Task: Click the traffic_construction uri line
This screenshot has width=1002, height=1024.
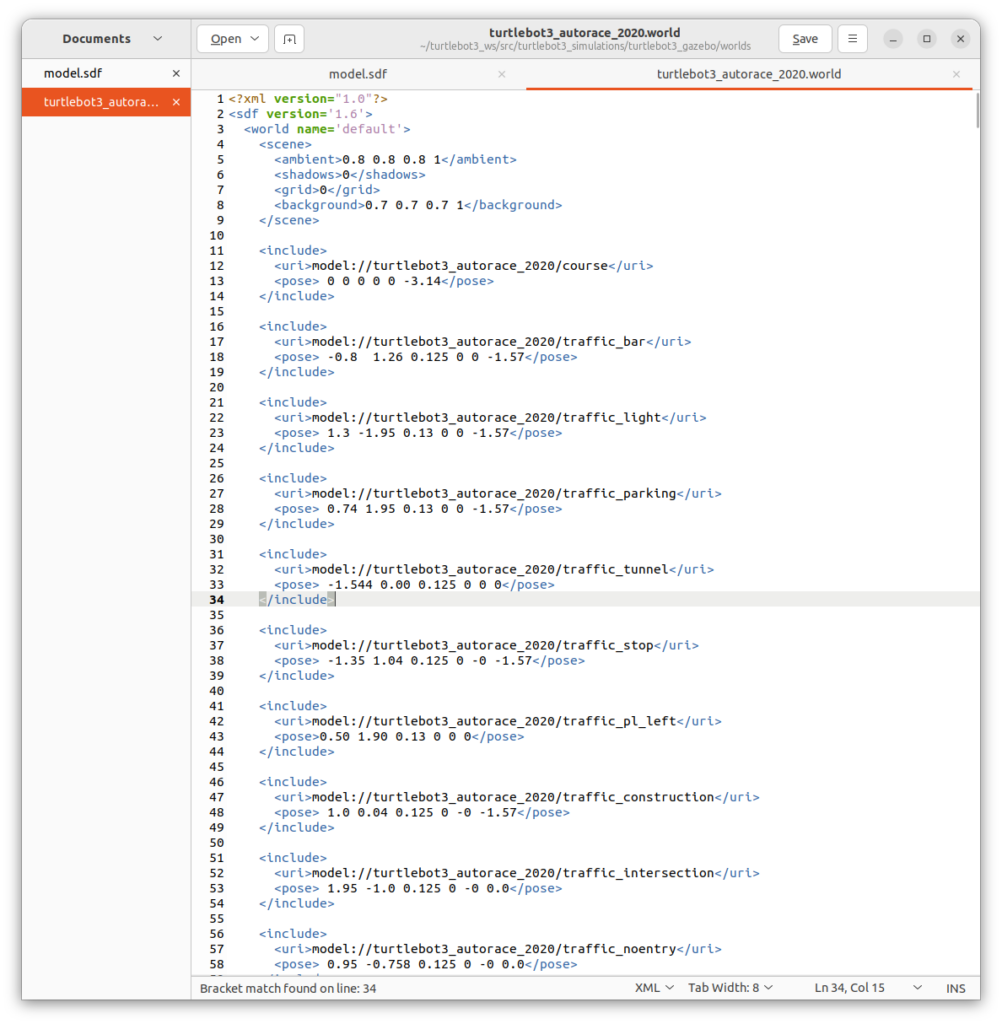Action: coord(517,797)
